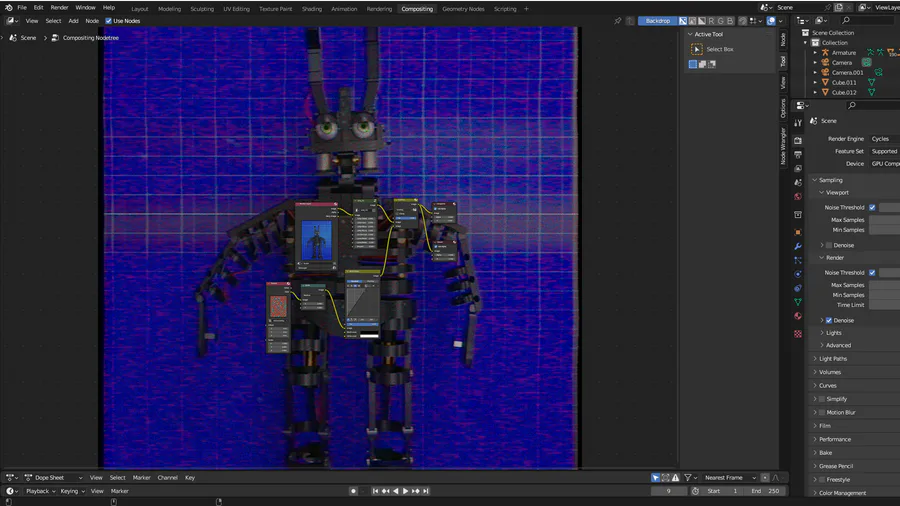Choose the Extend selection mode icon
Screen dimensions: 900x506
pos(702,64)
